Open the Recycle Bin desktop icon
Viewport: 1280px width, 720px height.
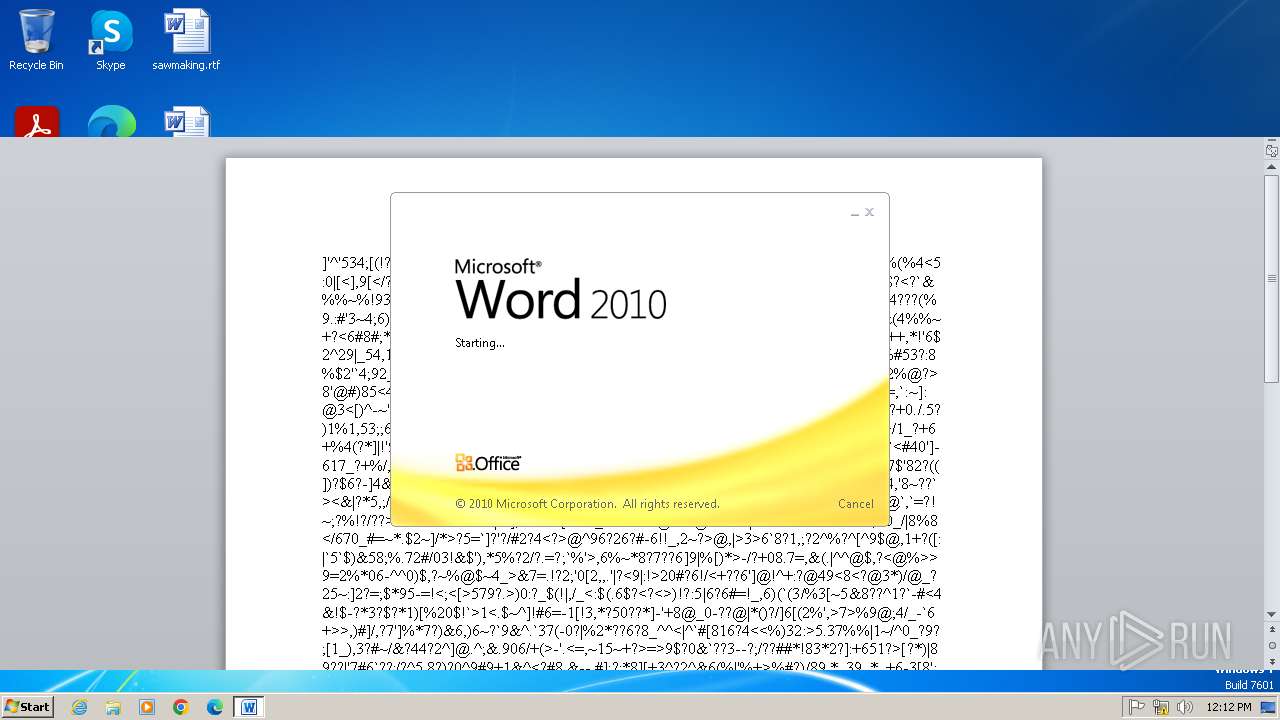click(36, 40)
